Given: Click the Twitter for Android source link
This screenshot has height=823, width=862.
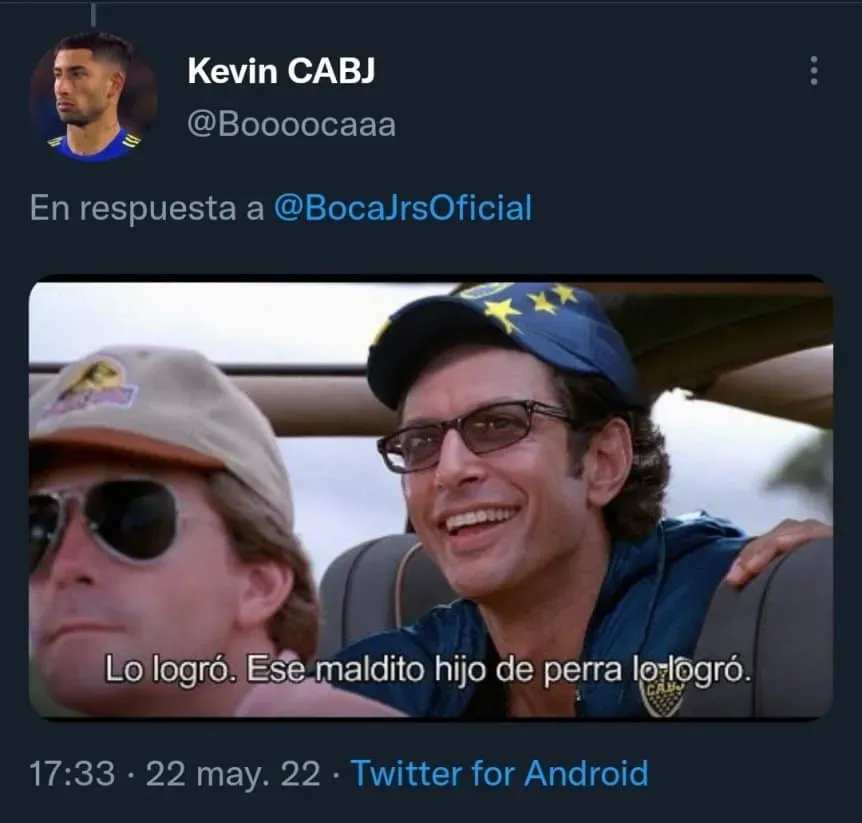Looking at the screenshot, I should (x=499, y=774).
